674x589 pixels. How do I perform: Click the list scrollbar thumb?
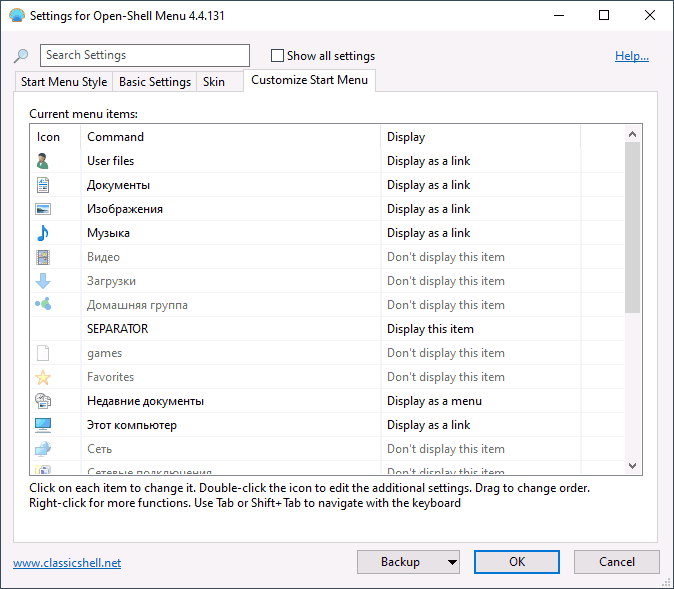[632, 227]
